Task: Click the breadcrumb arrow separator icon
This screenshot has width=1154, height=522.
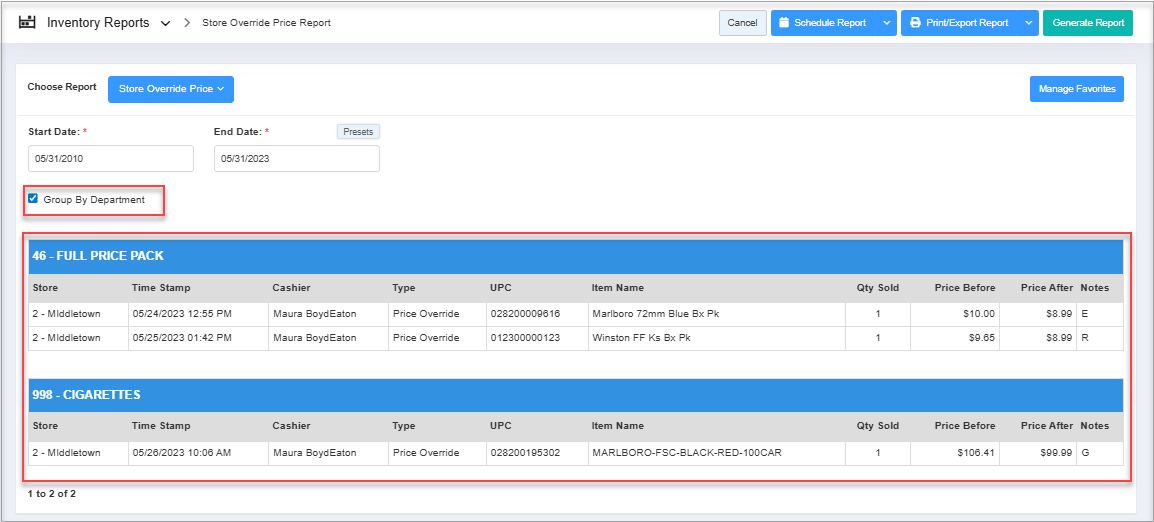Action: click(x=187, y=22)
